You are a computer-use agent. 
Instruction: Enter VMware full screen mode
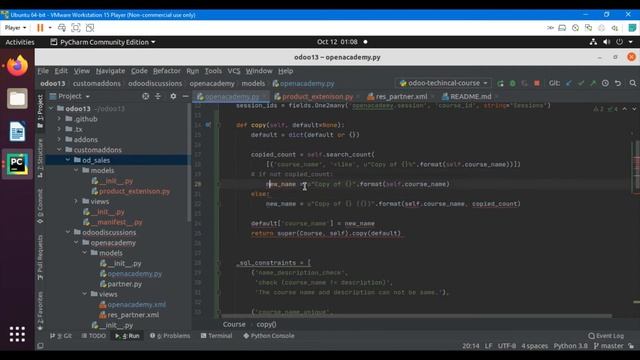[76, 28]
